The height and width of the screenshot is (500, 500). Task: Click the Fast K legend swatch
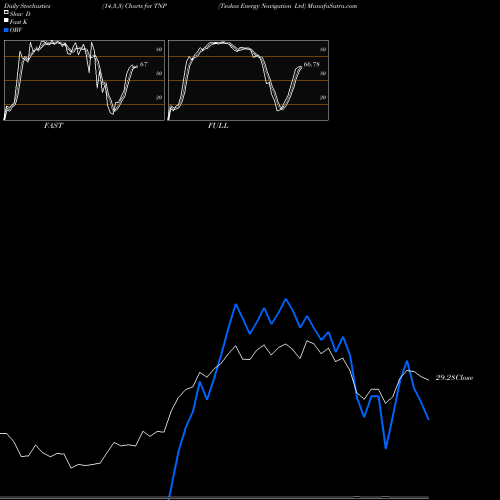tap(6, 21)
